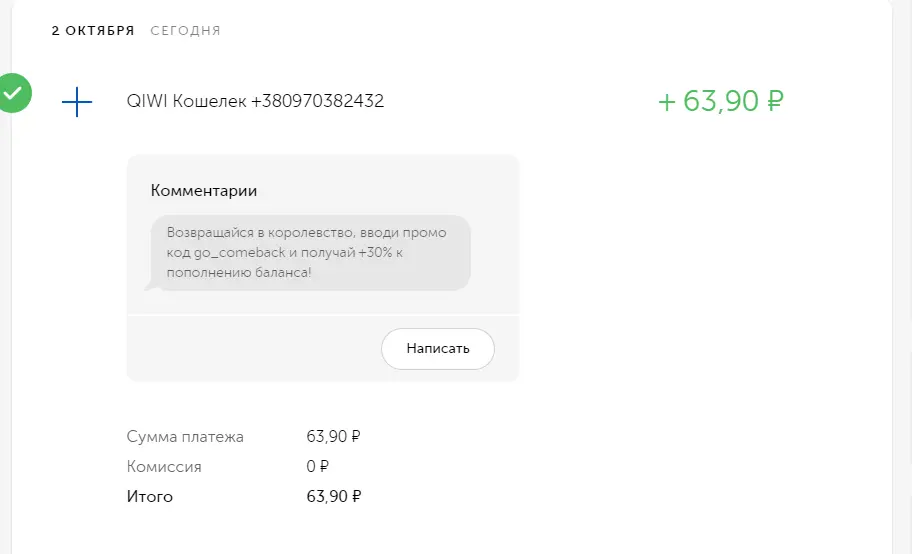Click the go_comeback promo comment bubble

click(x=311, y=253)
